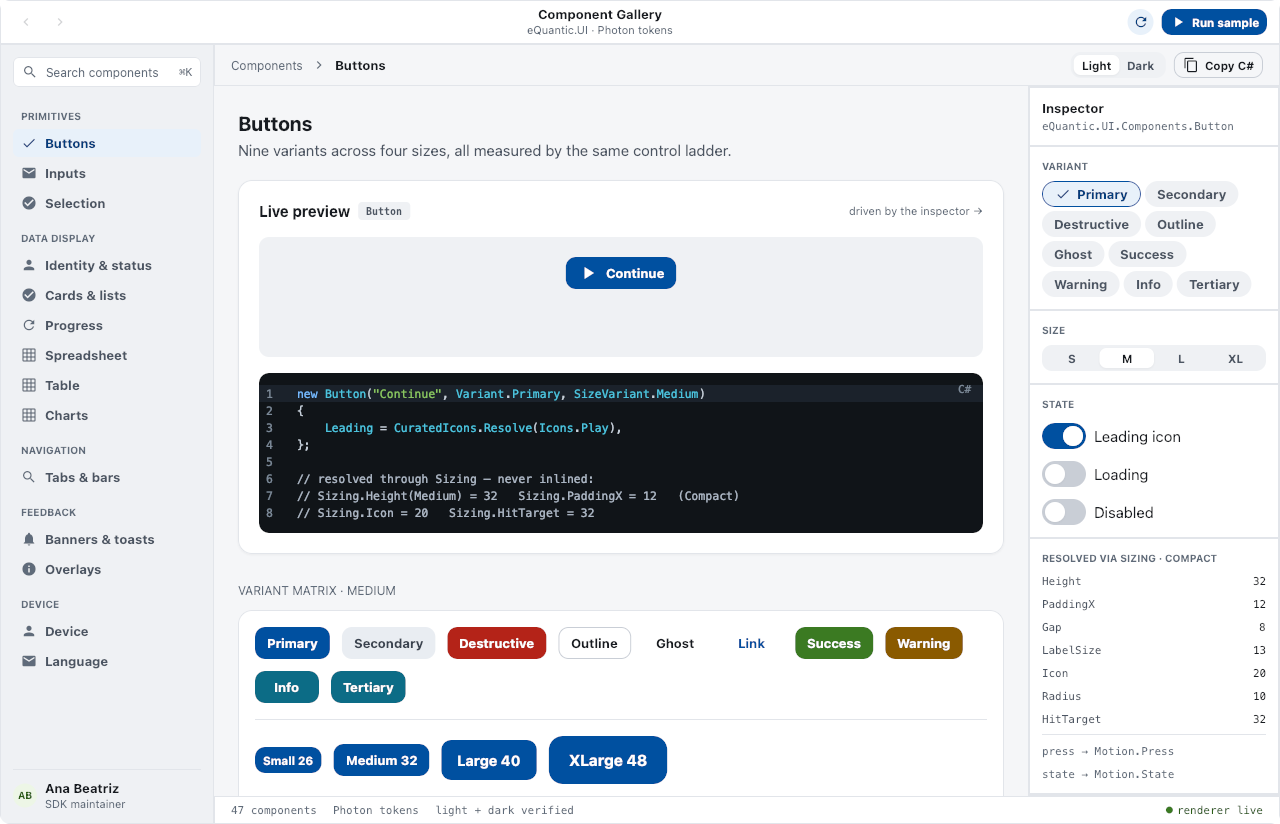The image size is (1280, 824).
Task: Click the search magnifier icon in sidebar
Action: coord(30,72)
